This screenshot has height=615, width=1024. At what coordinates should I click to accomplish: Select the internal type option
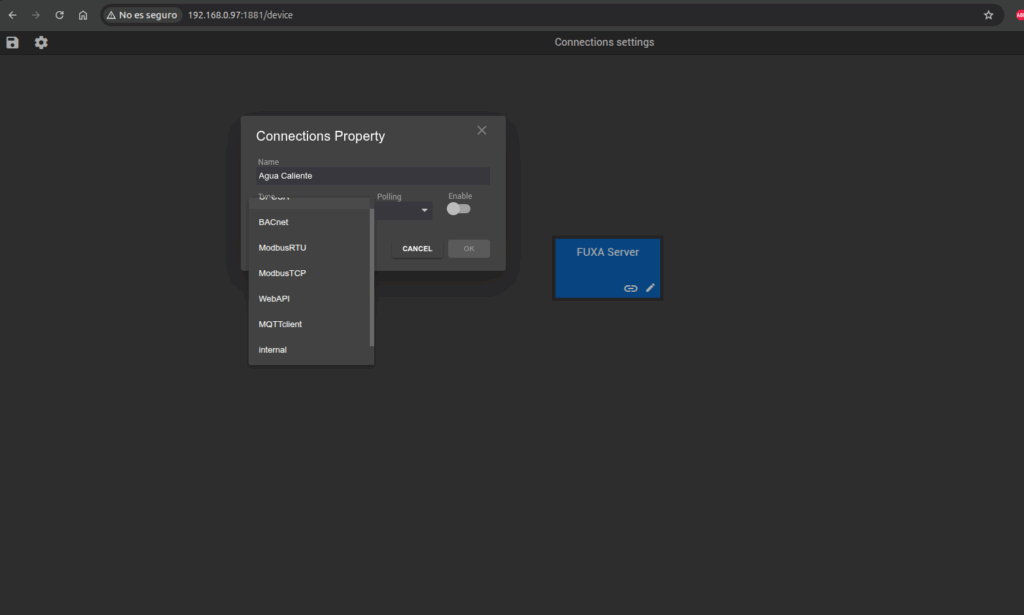click(272, 350)
